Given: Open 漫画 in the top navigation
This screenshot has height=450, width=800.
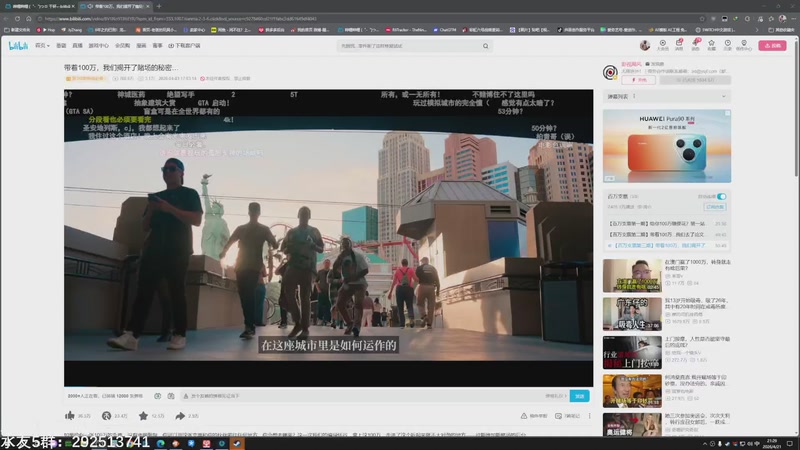Looking at the screenshot, I should click(x=141, y=46).
